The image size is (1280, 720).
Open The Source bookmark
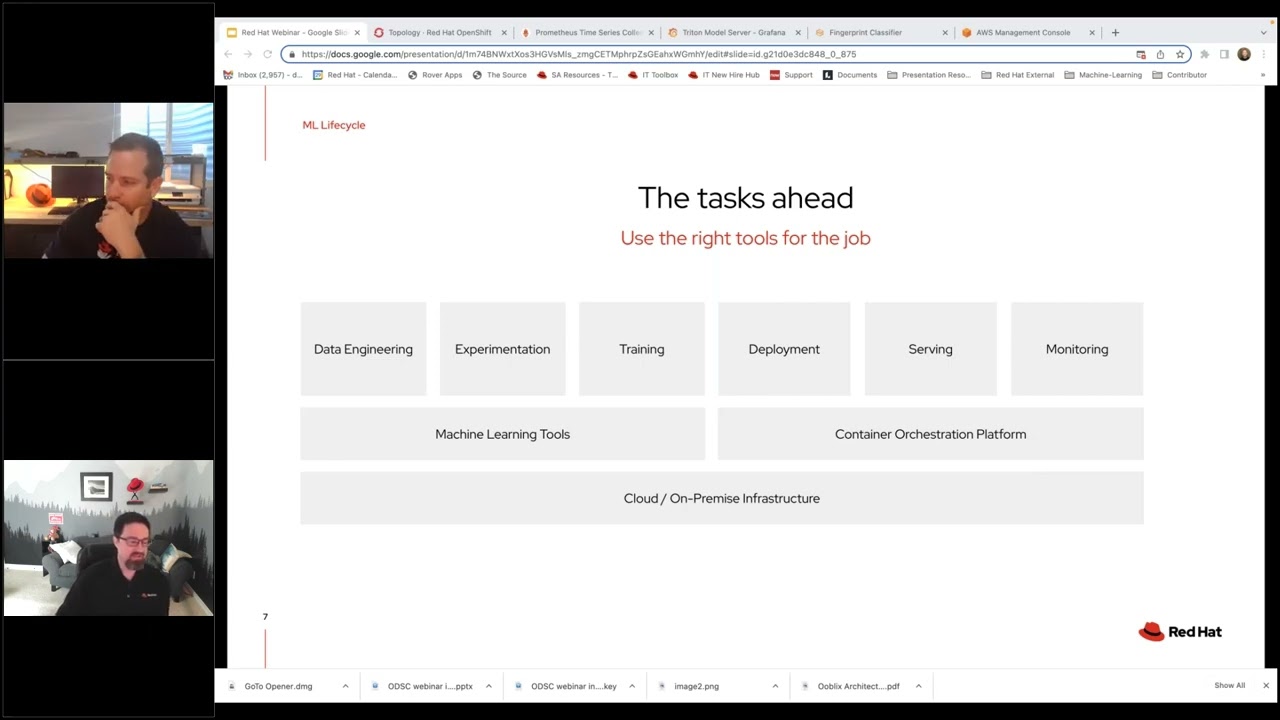[499, 75]
